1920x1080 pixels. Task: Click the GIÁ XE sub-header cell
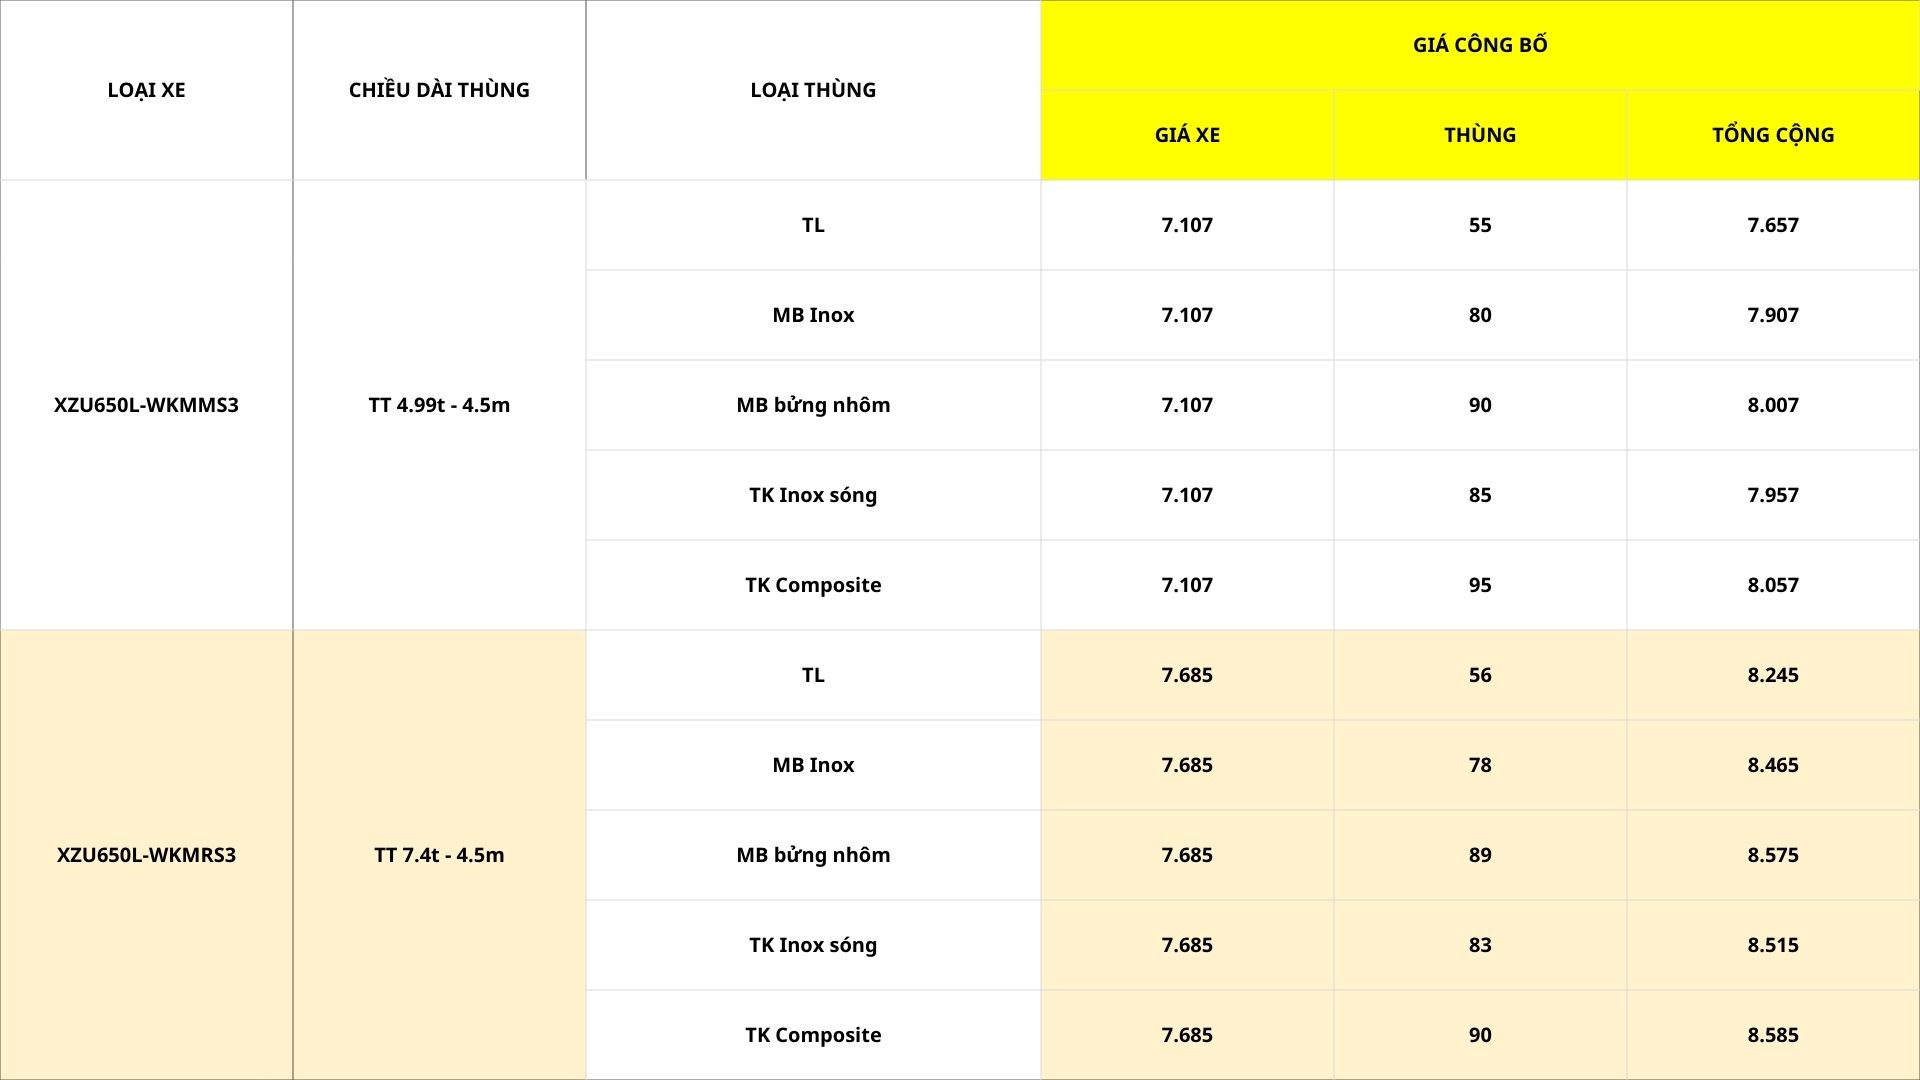1186,135
